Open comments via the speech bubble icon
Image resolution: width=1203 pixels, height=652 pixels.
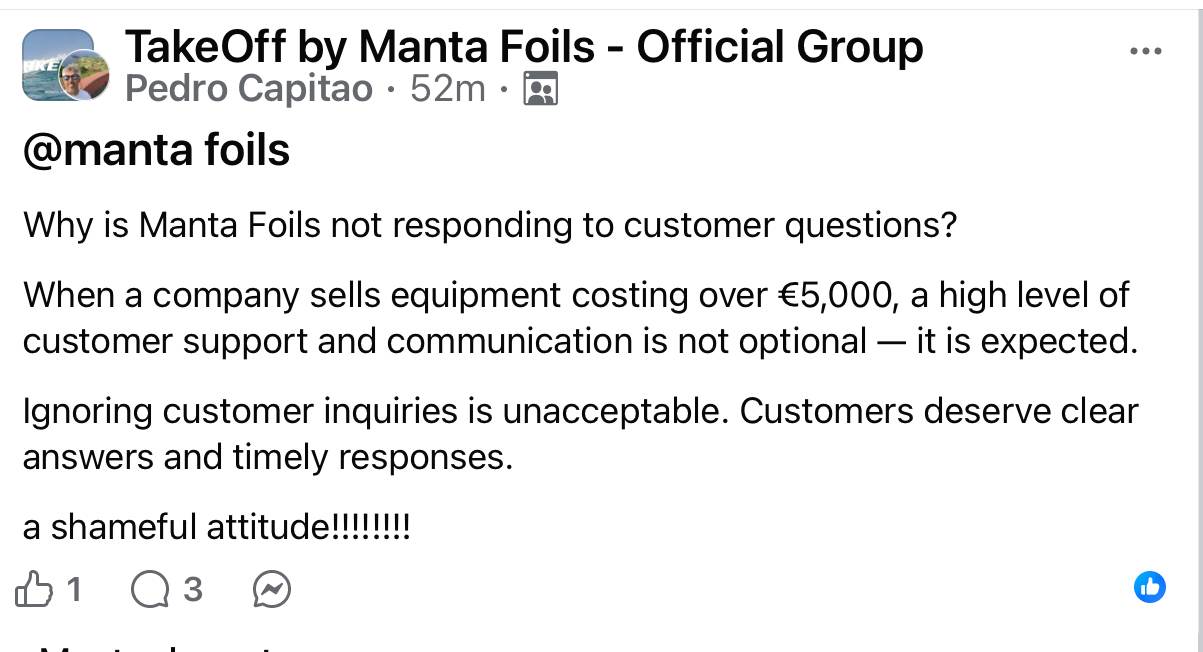pyautogui.click(x=150, y=590)
